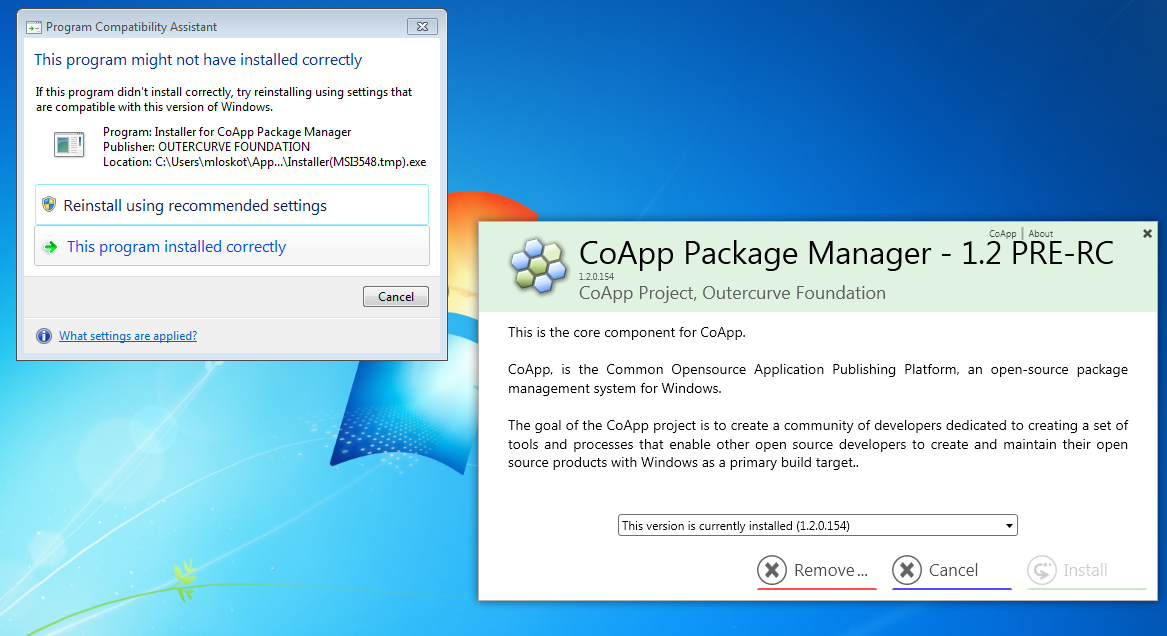Click the Remove circle-X icon
Image resolution: width=1167 pixels, height=636 pixels.
(772, 571)
